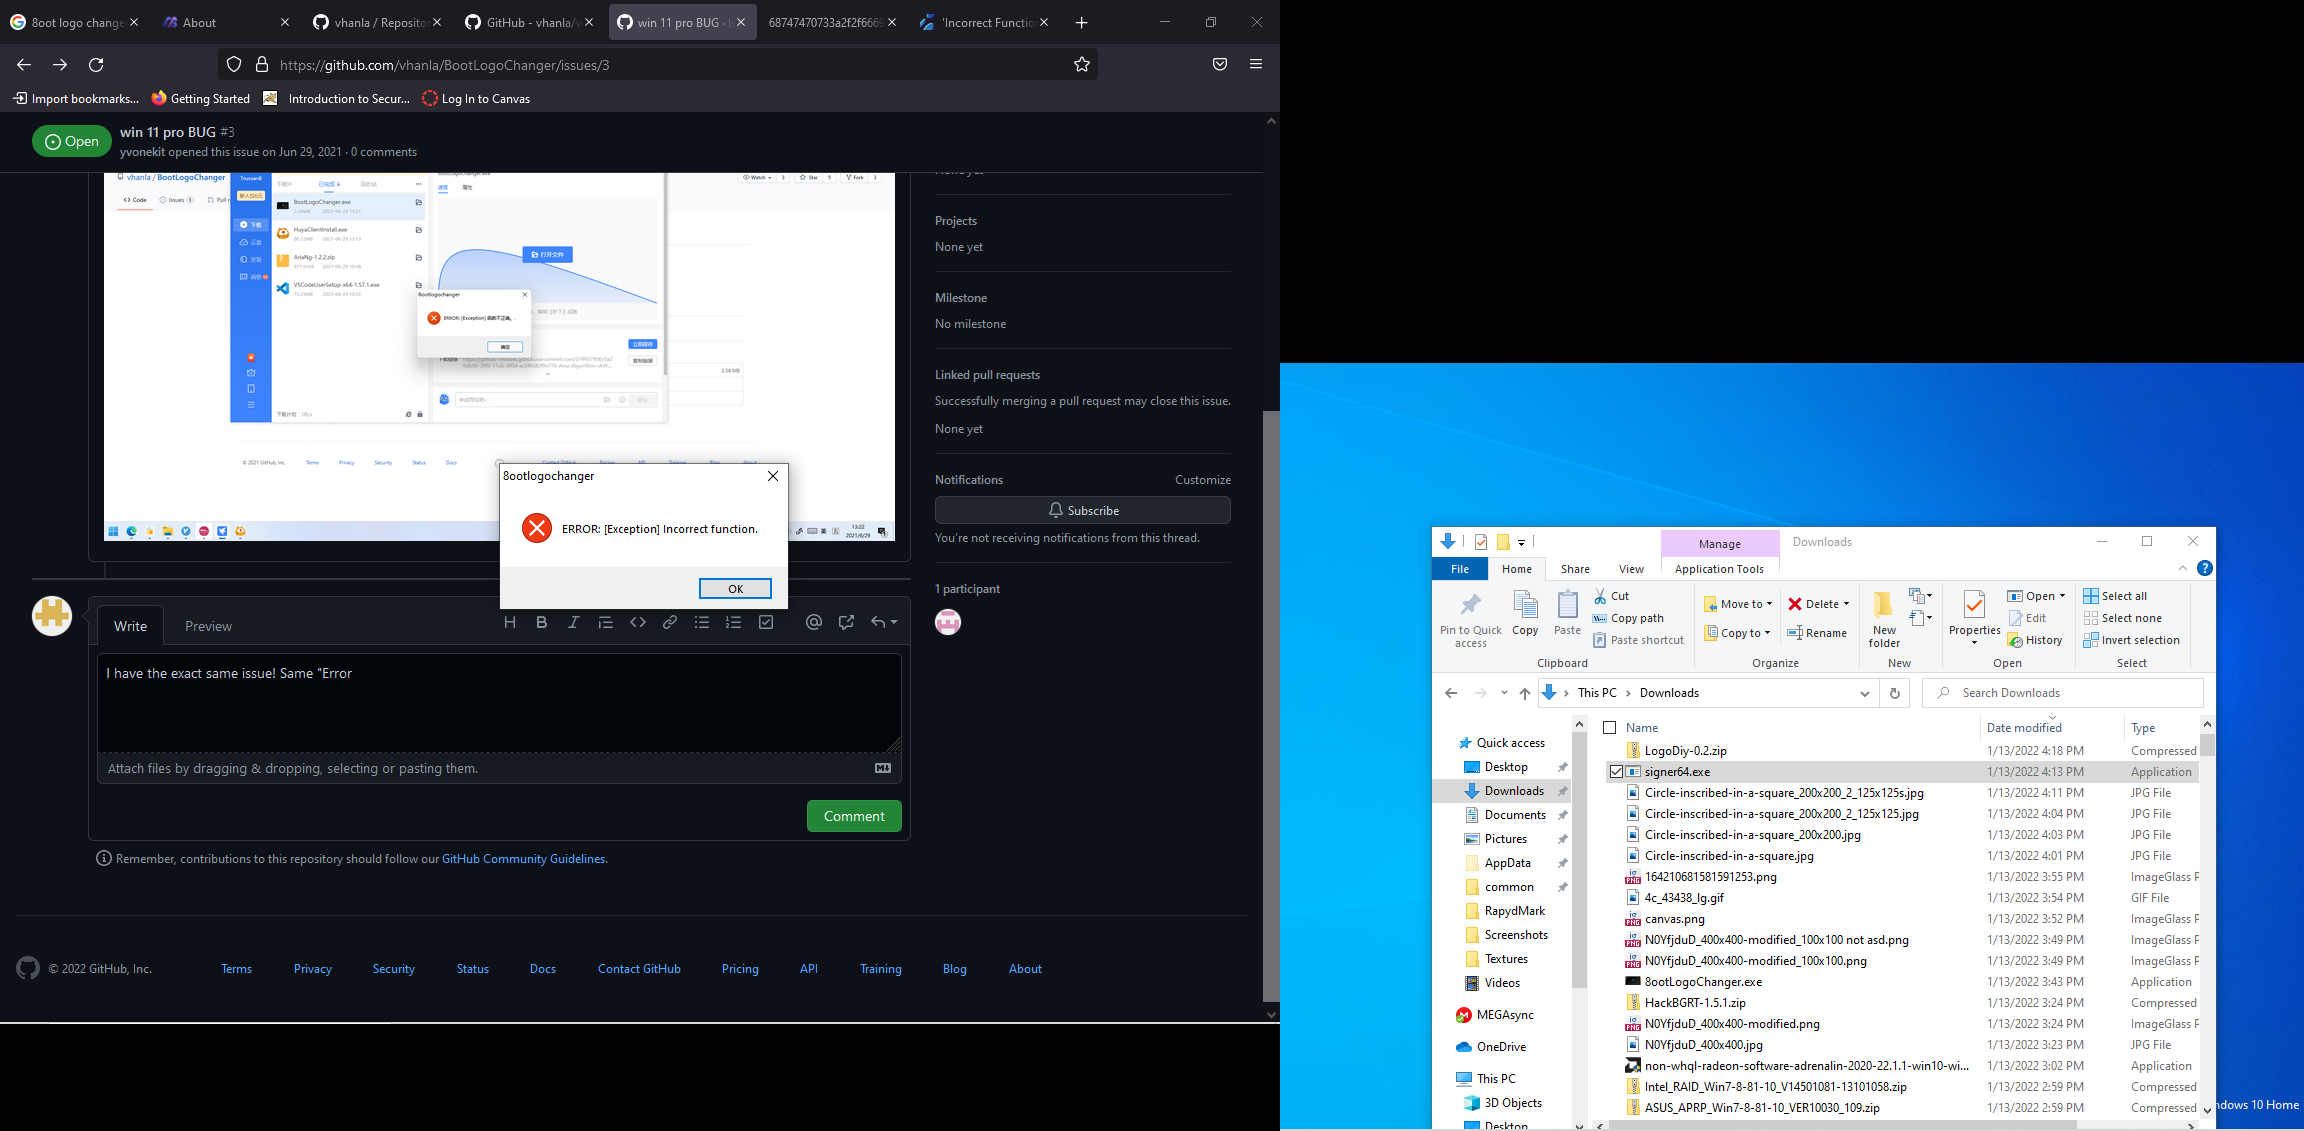Apply italic formatting in the comment toolbar
This screenshot has width=2304, height=1131.
(x=573, y=621)
